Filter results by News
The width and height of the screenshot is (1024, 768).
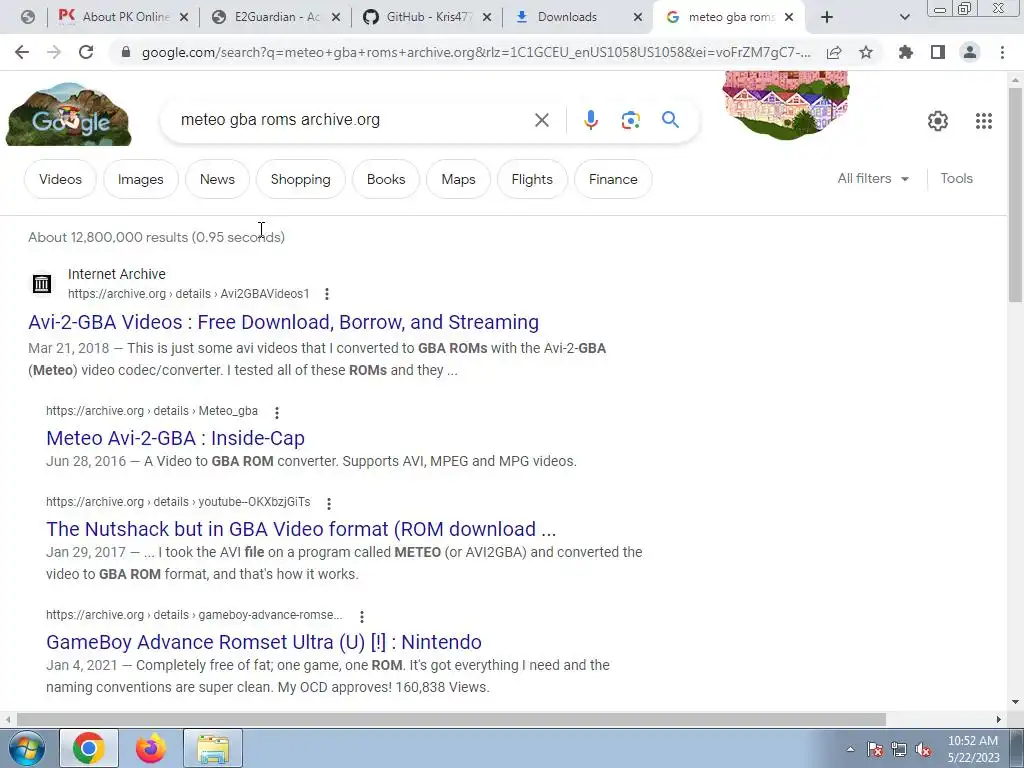point(217,179)
